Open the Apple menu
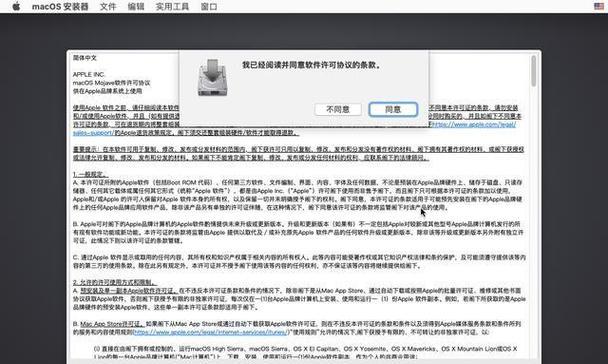608x364 pixels. (16, 6)
